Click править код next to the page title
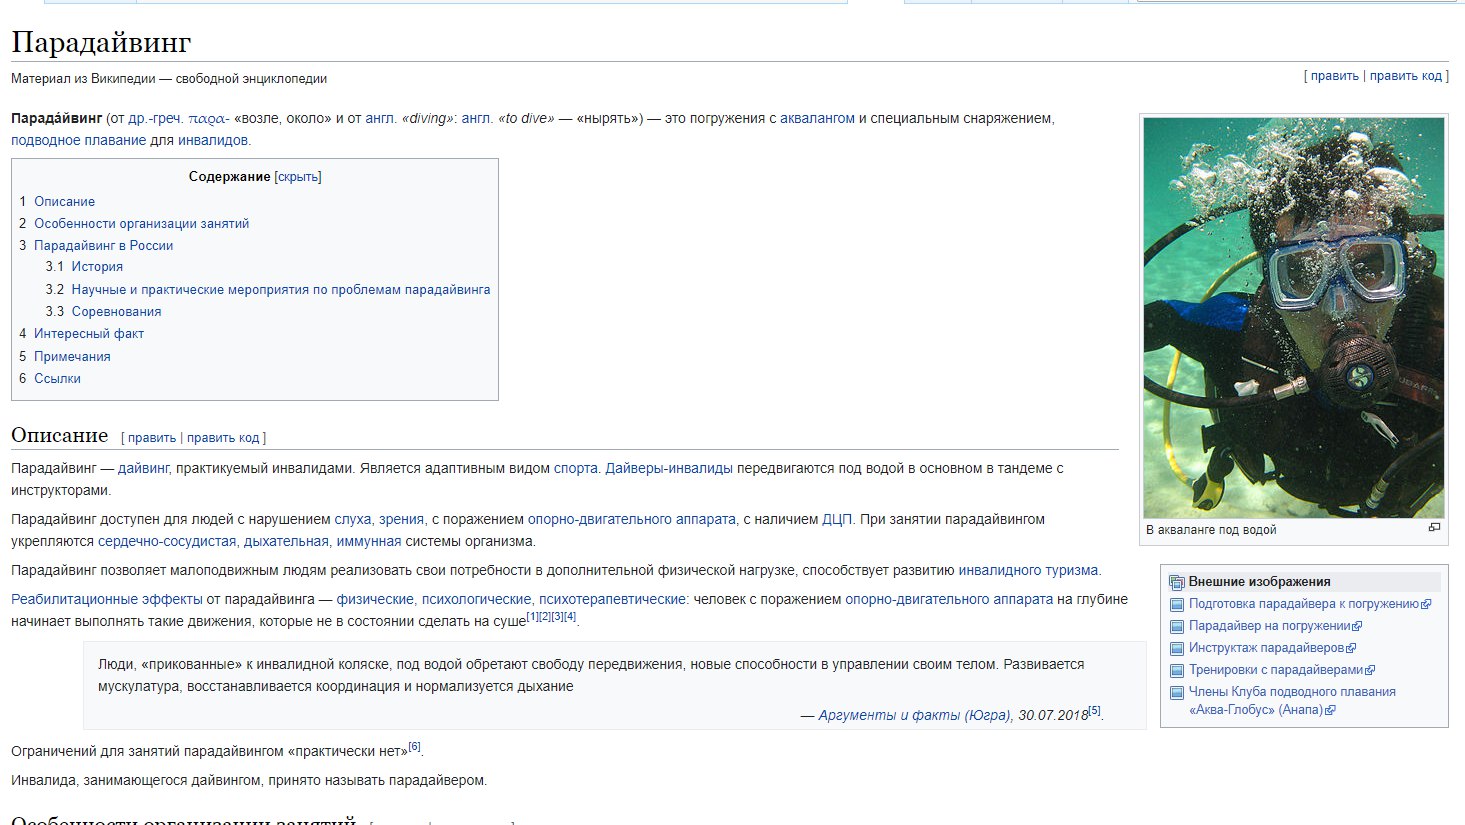This screenshot has height=825, width=1465. (1405, 76)
